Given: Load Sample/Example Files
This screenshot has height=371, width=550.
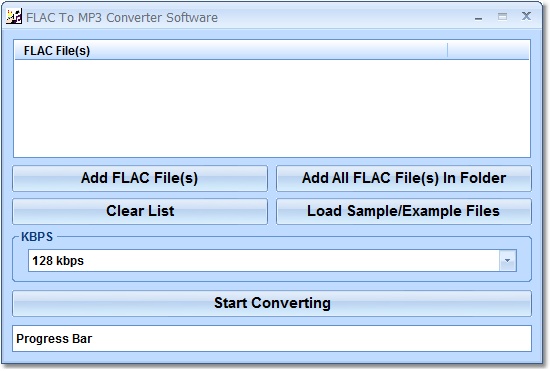Looking at the screenshot, I should point(404,211).
